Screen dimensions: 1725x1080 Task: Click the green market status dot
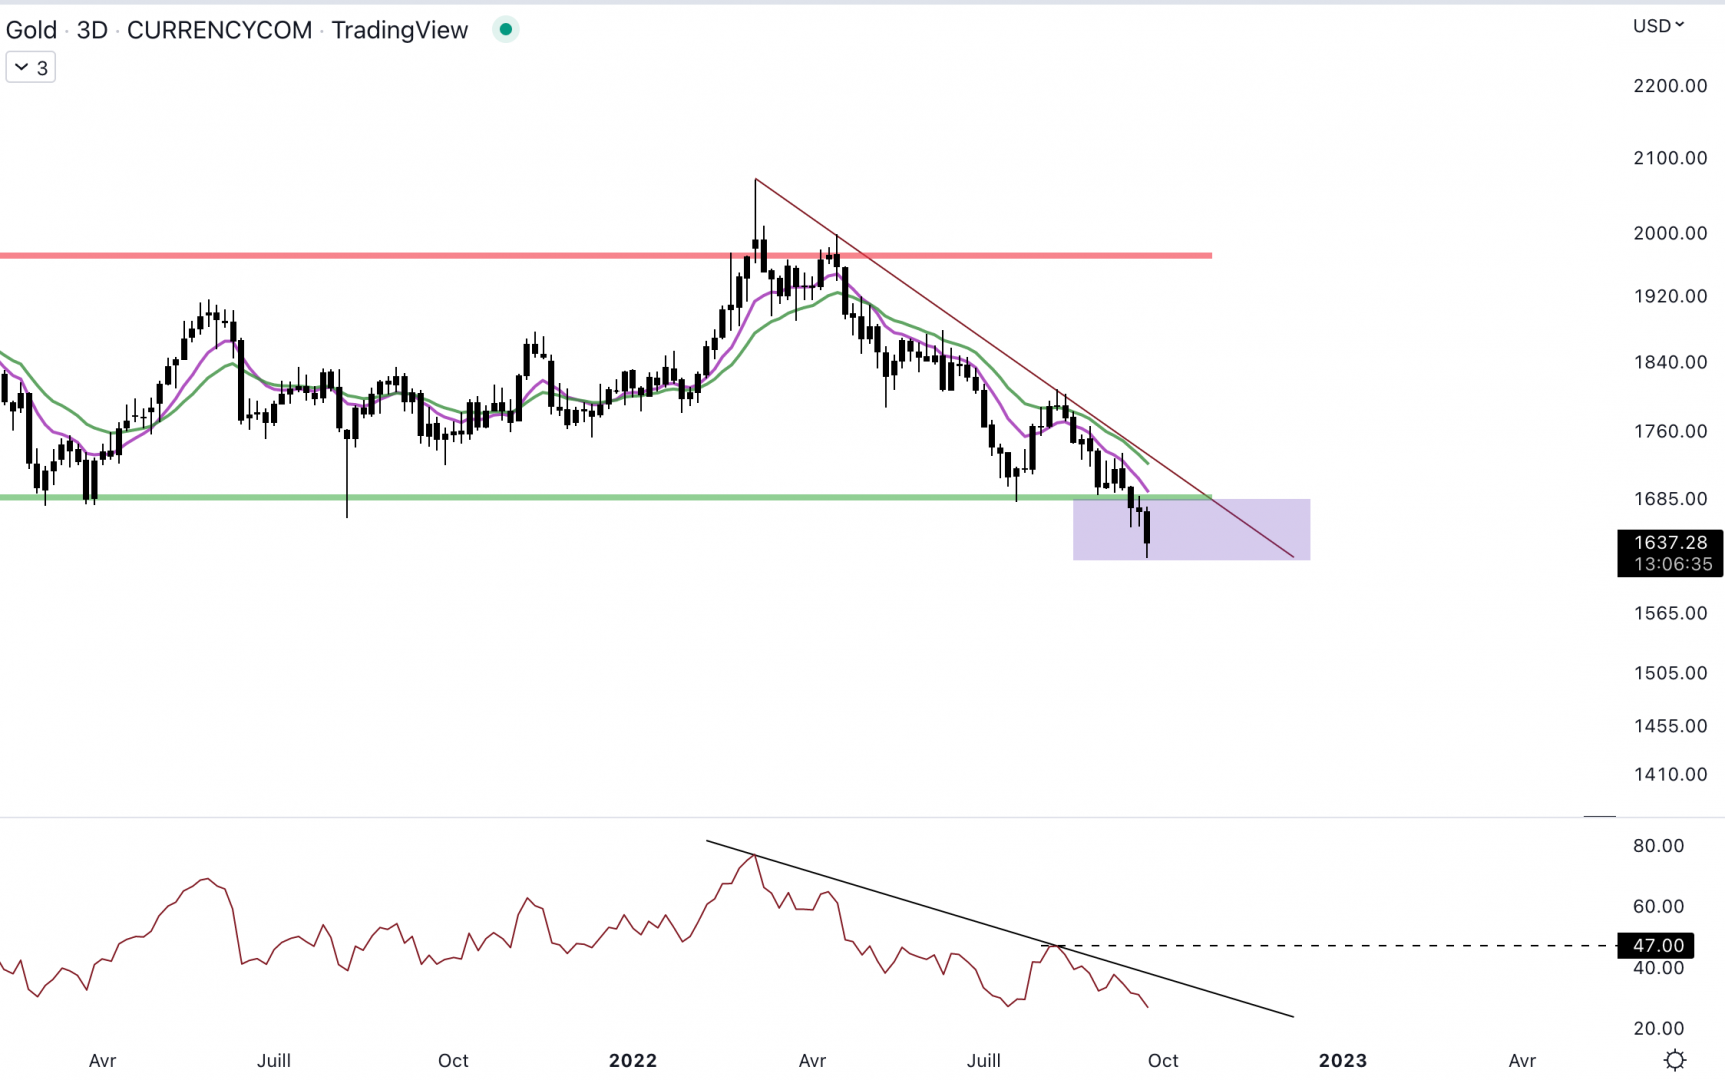pyautogui.click(x=506, y=30)
